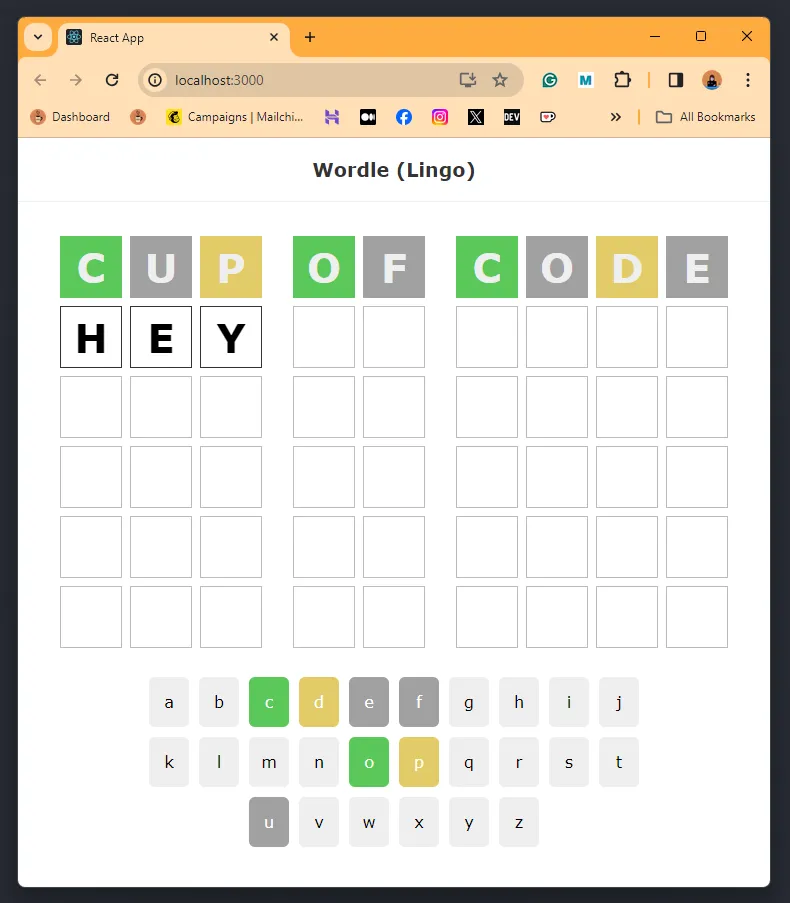Open the Campaigns Mailchimp bookmark
This screenshot has height=903, width=790.
(x=235, y=117)
